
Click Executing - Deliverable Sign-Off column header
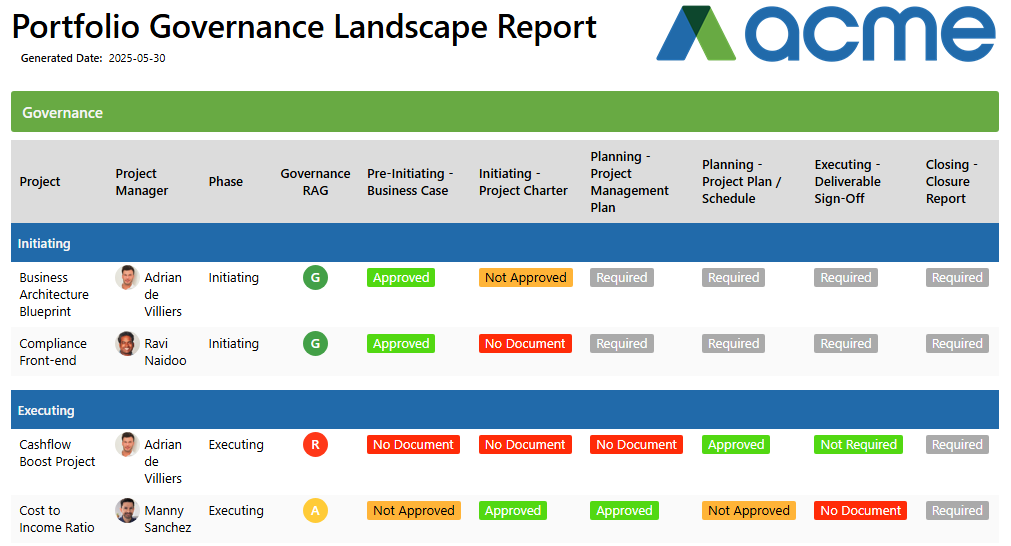(x=847, y=182)
